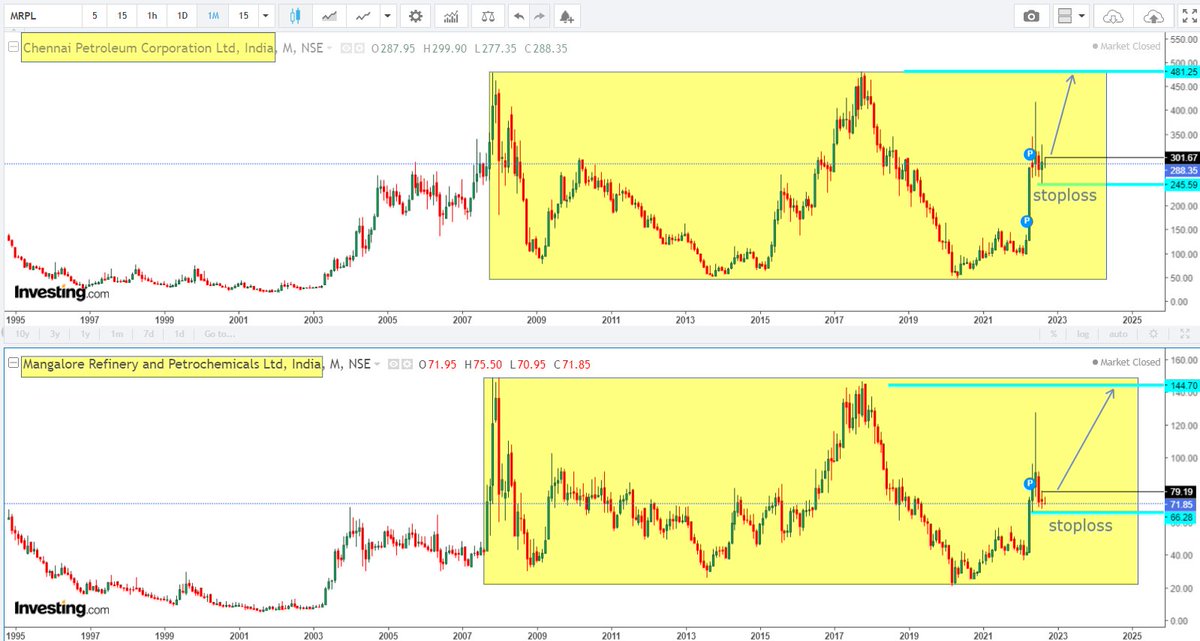Click the Market Closed status on the Chennai Petroleum chart
Image resolution: width=1200 pixels, height=641 pixels.
(x=1127, y=46)
